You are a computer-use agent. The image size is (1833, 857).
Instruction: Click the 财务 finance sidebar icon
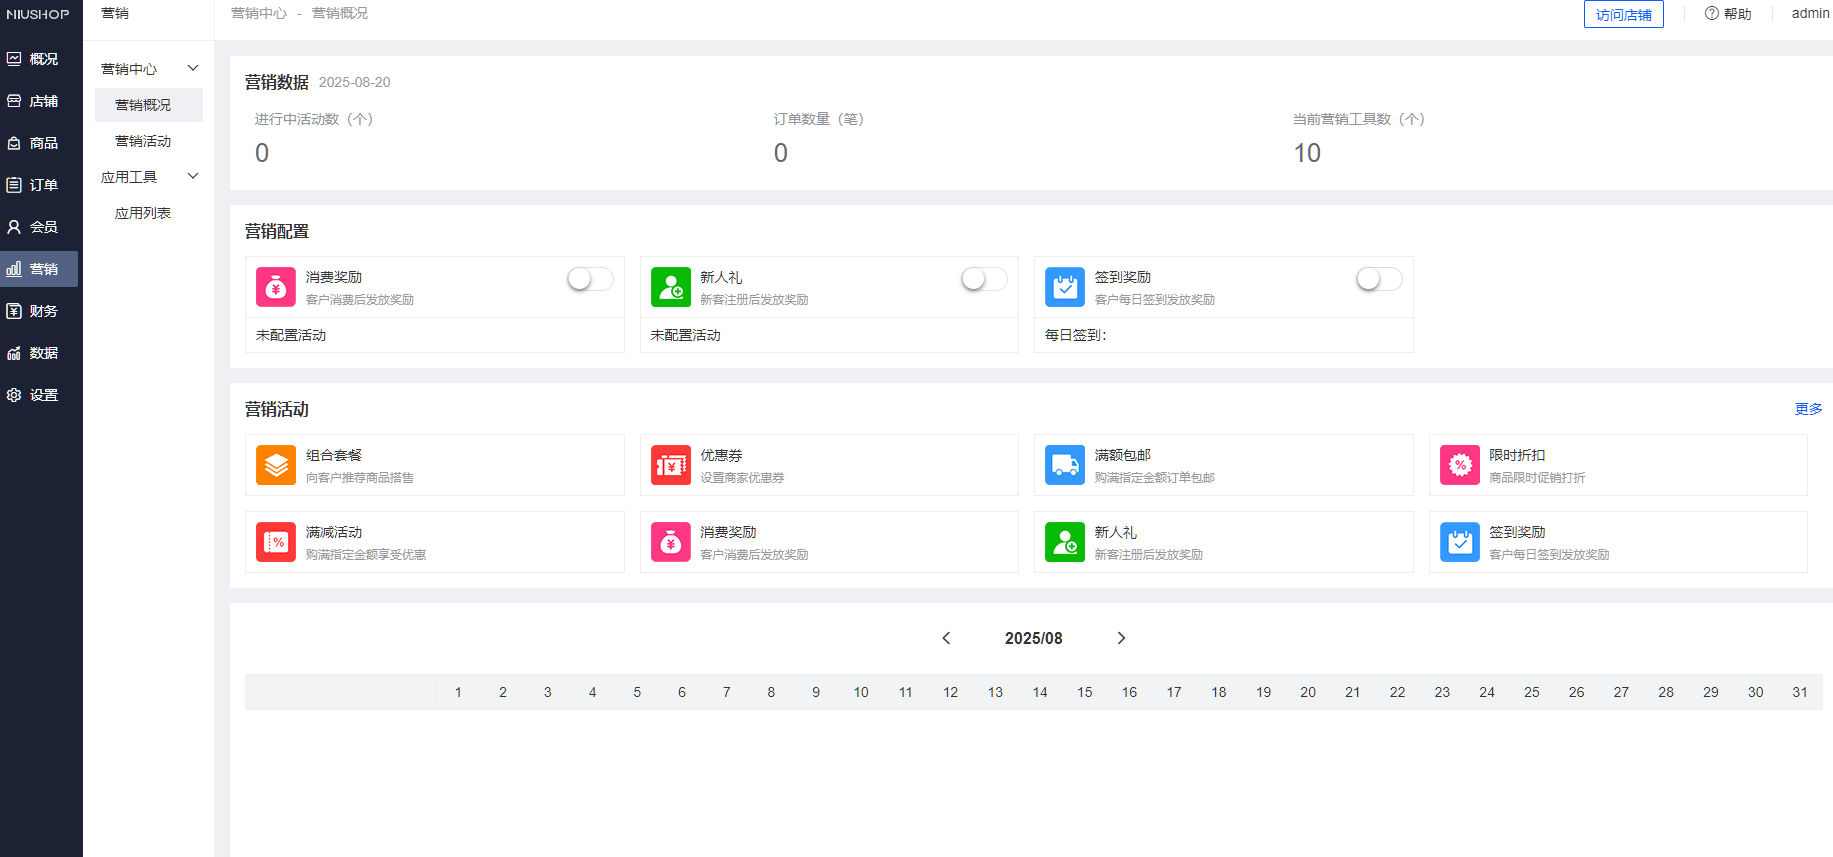tap(14, 311)
